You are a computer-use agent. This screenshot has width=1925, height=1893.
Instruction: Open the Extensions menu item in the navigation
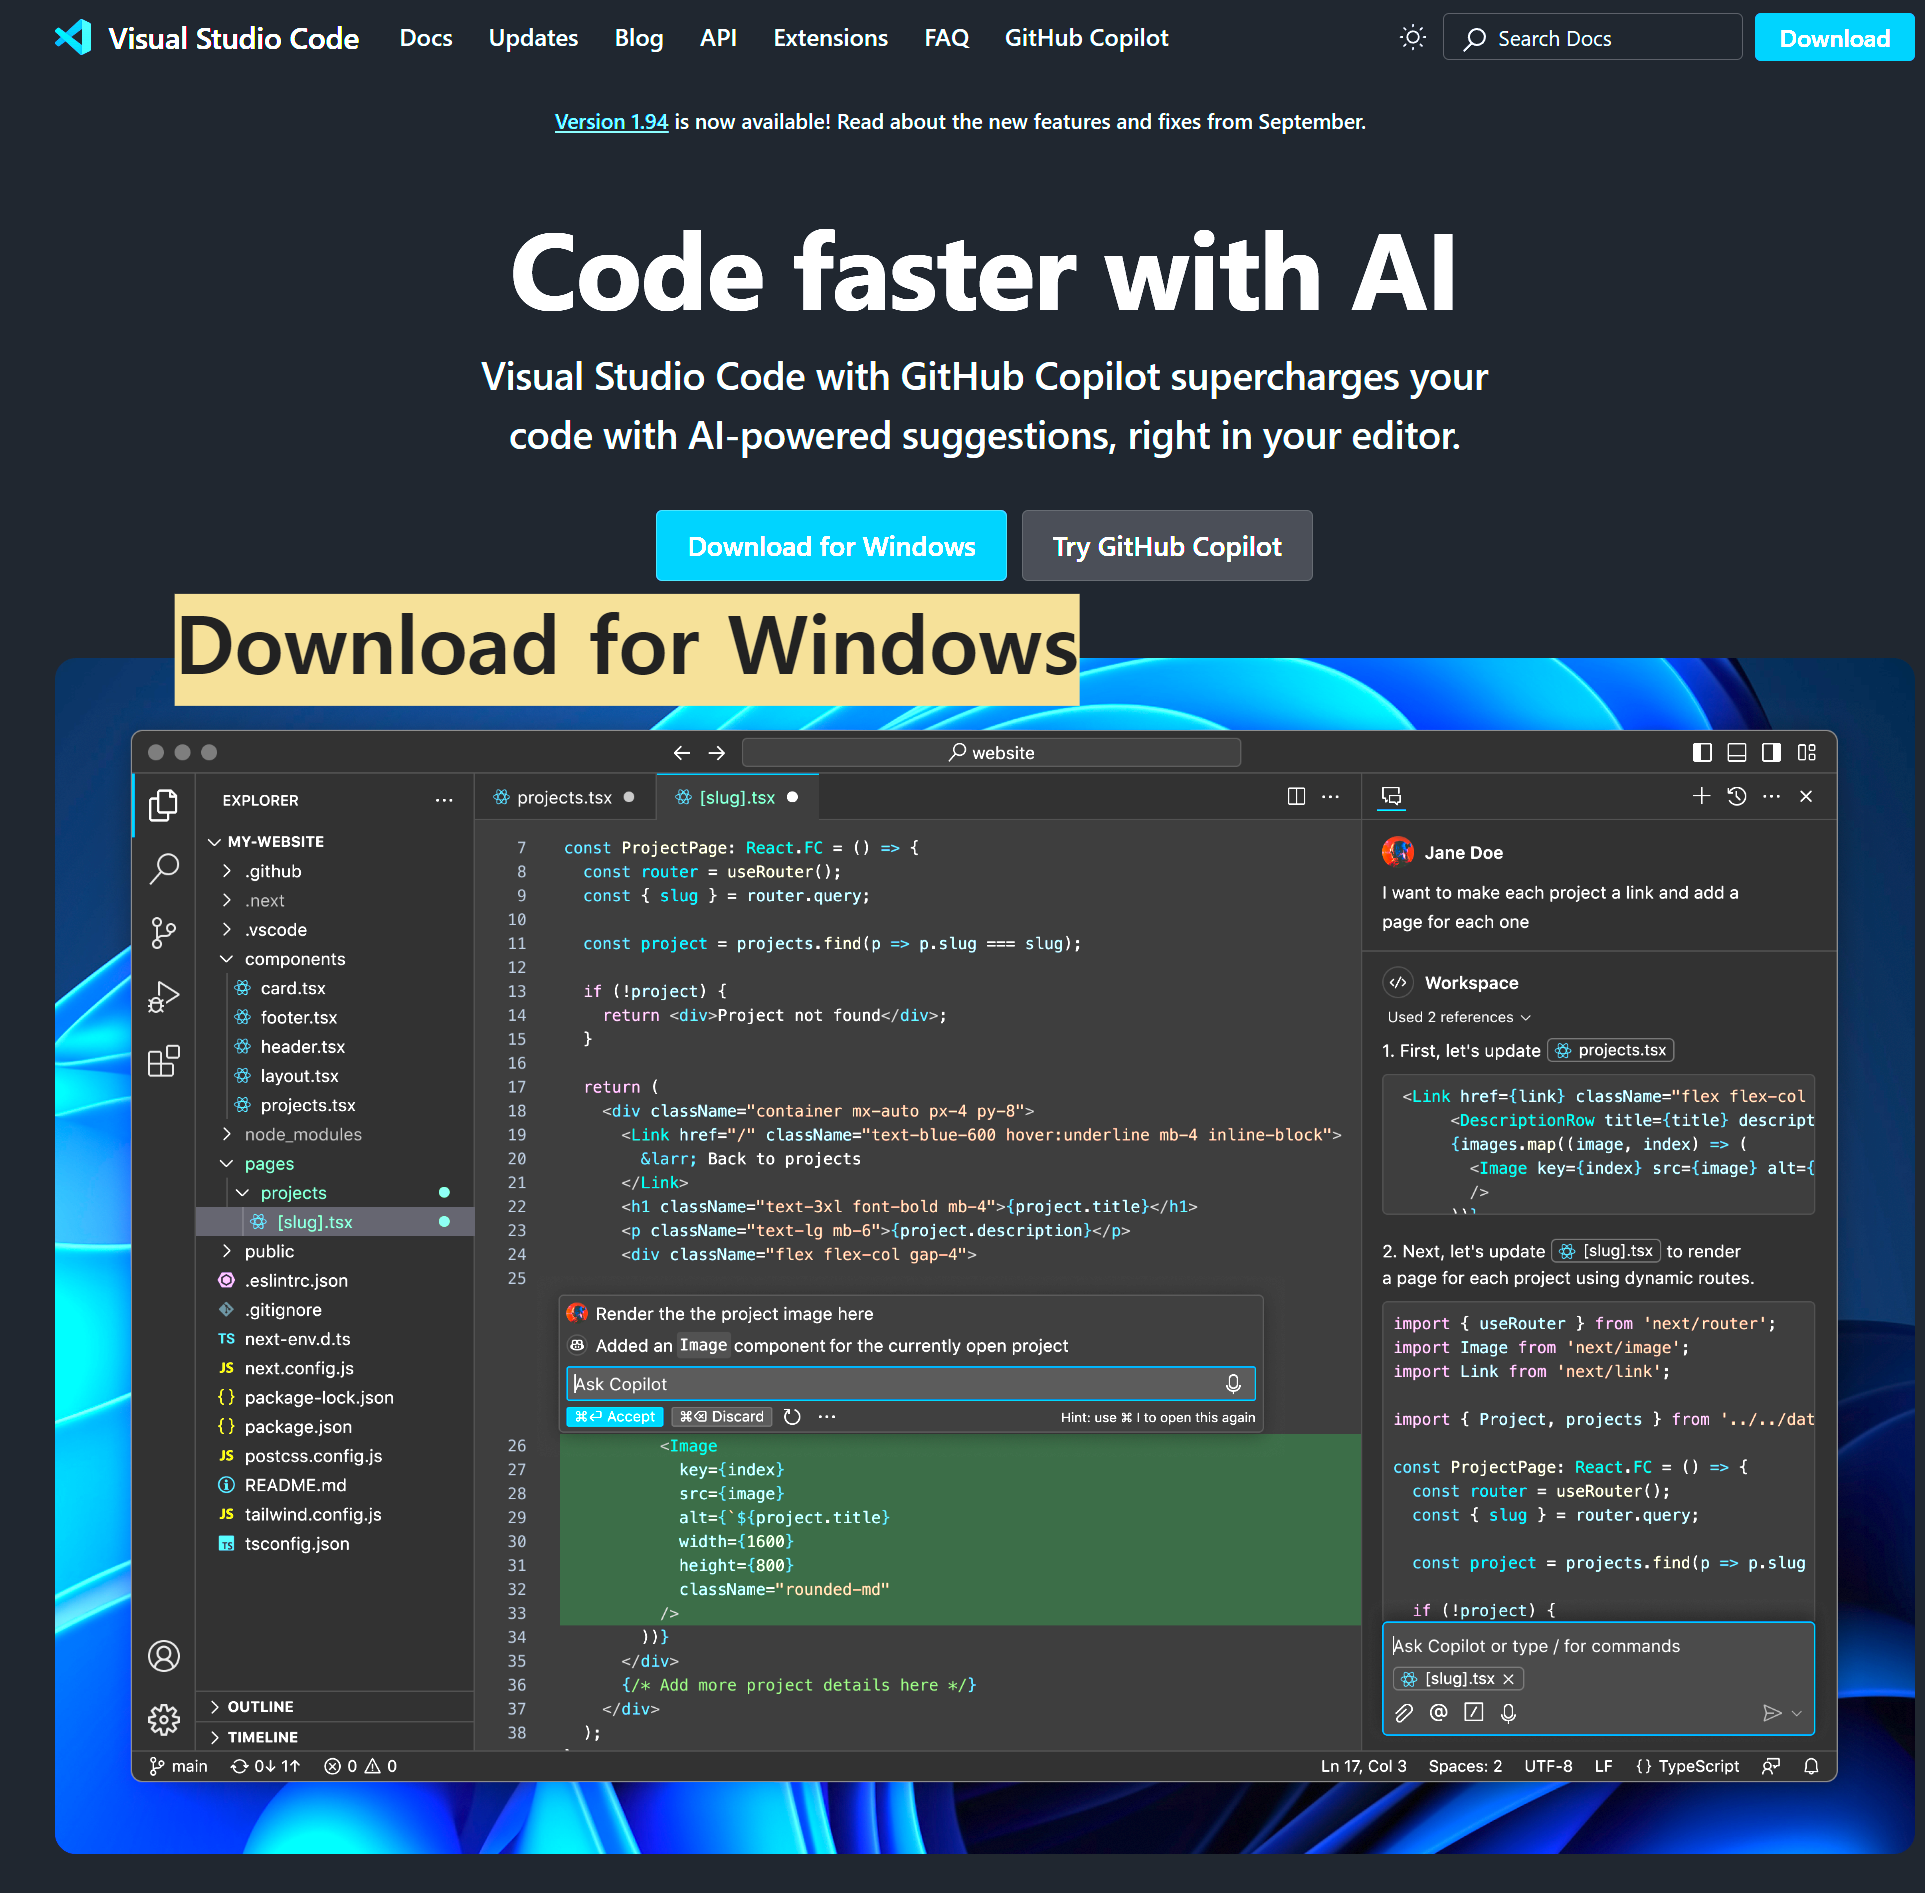pyautogui.click(x=830, y=38)
